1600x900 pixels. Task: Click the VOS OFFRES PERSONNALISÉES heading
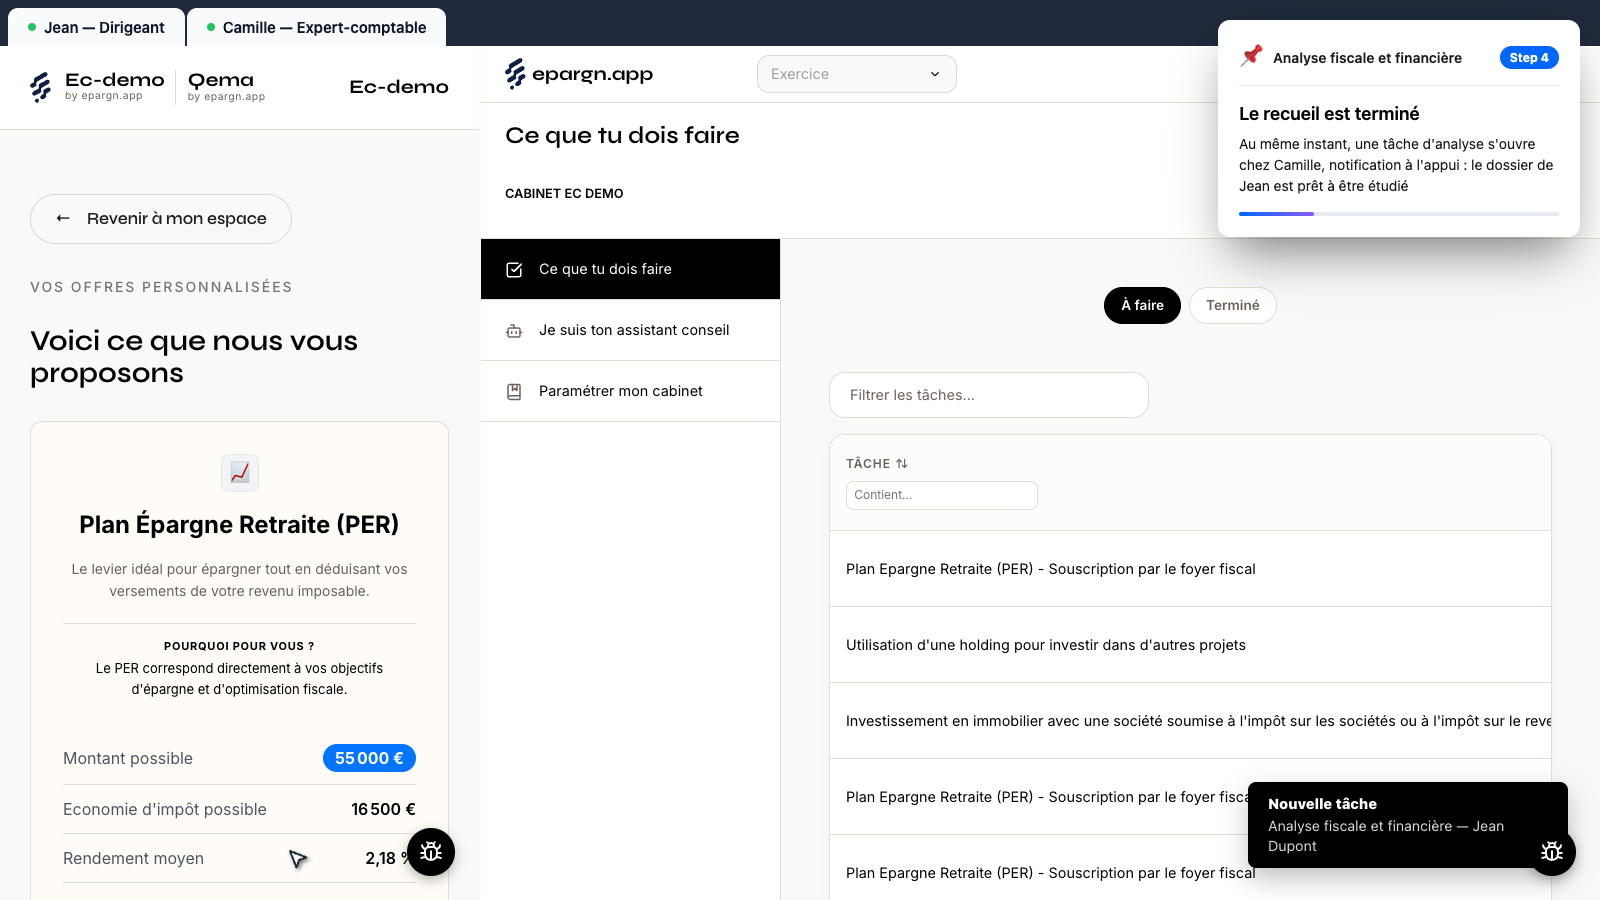coord(161,287)
